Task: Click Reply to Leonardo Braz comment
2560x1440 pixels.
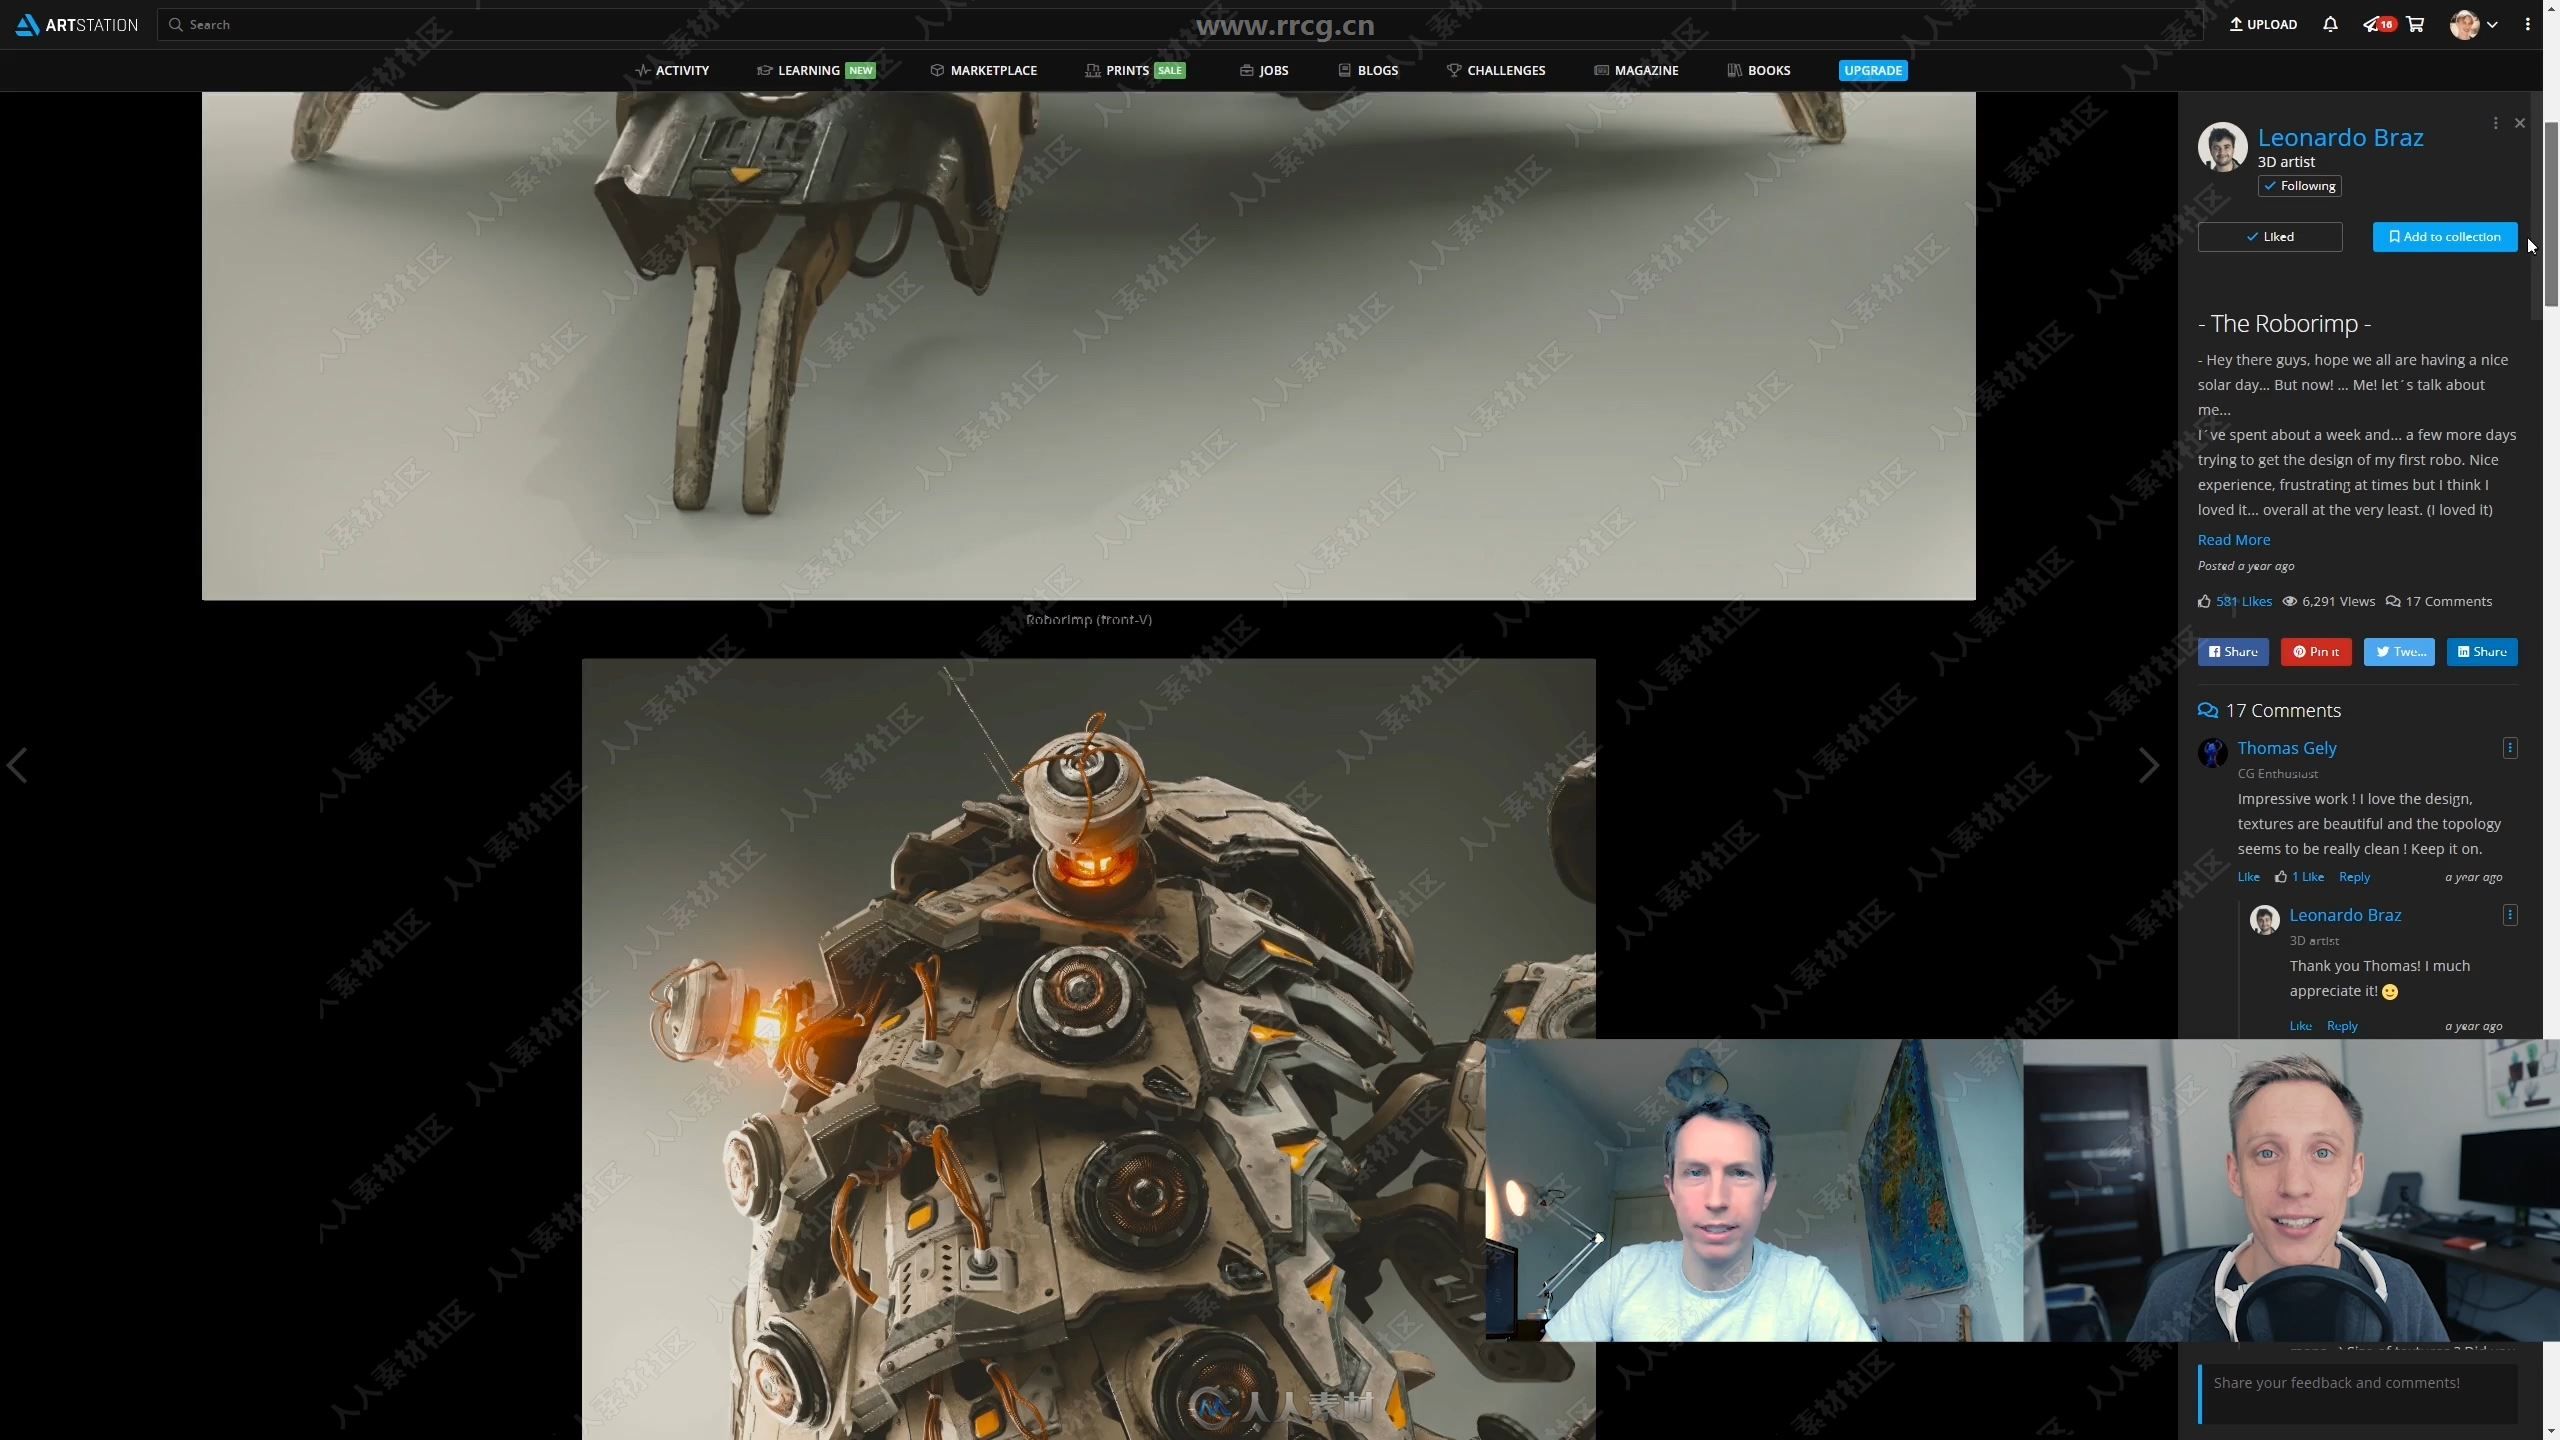Action: pyautogui.click(x=2342, y=1025)
